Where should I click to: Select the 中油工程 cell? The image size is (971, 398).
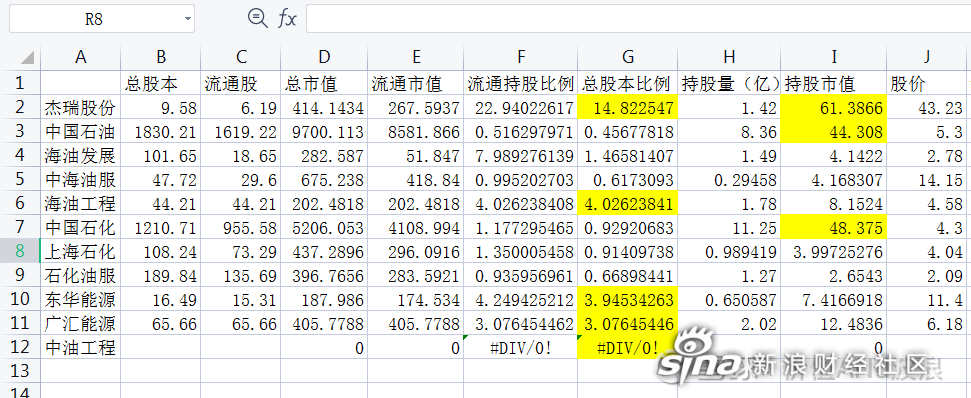pyautogui.click(x=81, y=348)
